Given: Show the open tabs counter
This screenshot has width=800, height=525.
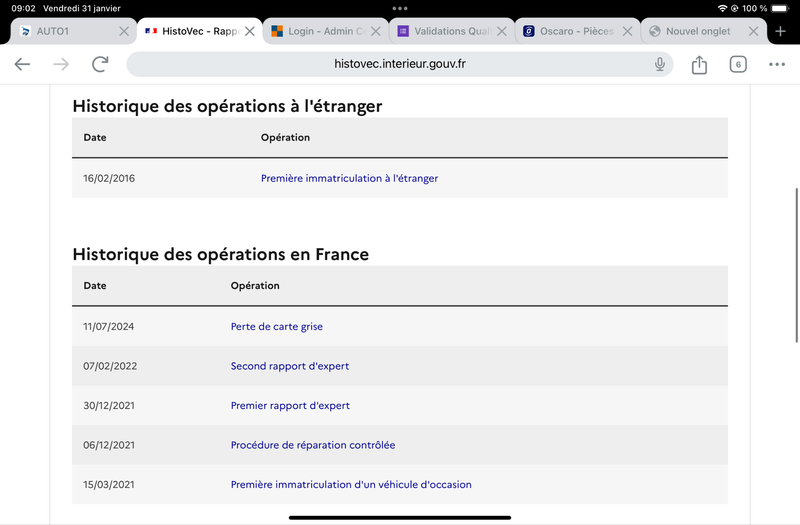Looking at the screenshot, I should (738, 64).
